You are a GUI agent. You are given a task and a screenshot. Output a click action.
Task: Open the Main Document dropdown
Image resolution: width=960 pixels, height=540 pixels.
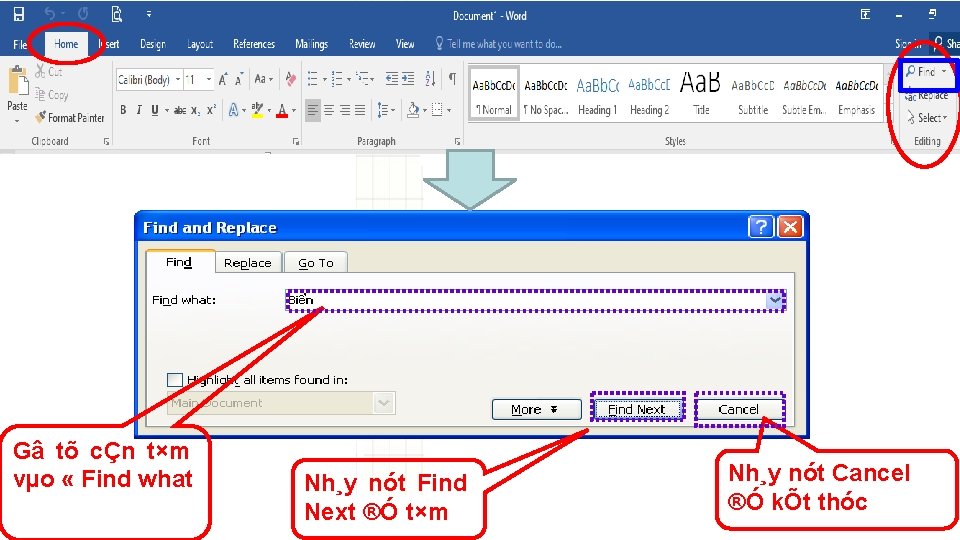[x=383, y=403]
